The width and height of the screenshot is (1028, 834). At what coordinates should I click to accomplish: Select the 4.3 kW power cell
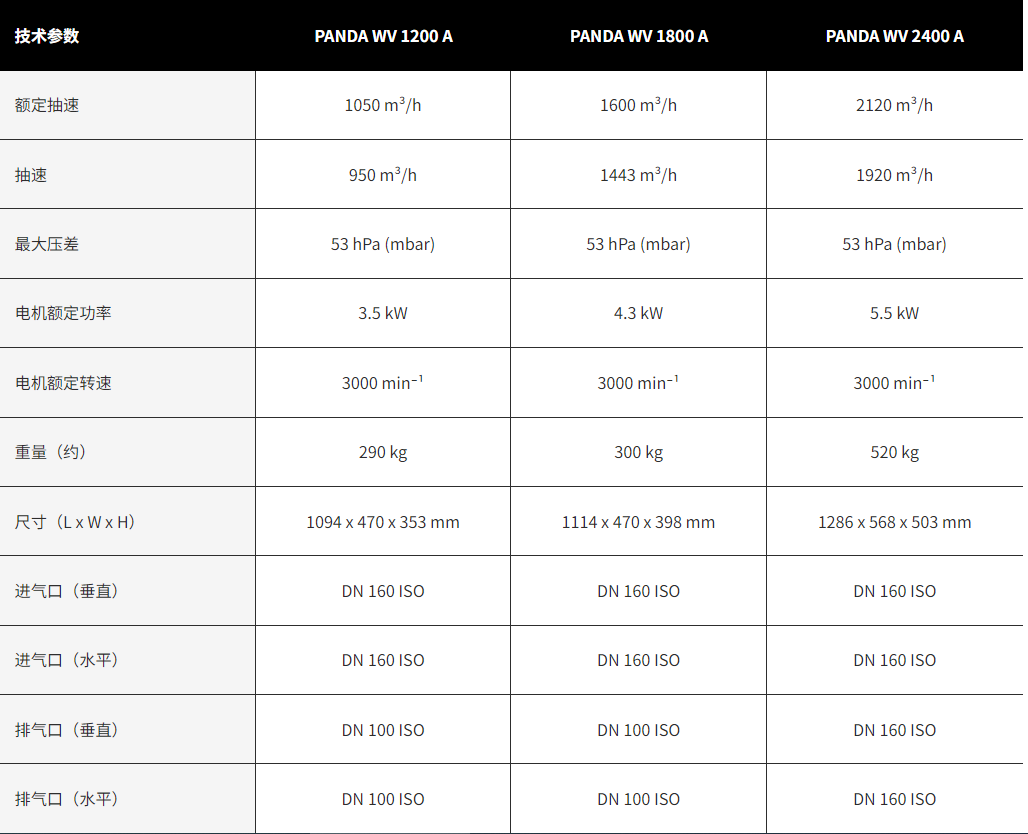click(639, 313)
